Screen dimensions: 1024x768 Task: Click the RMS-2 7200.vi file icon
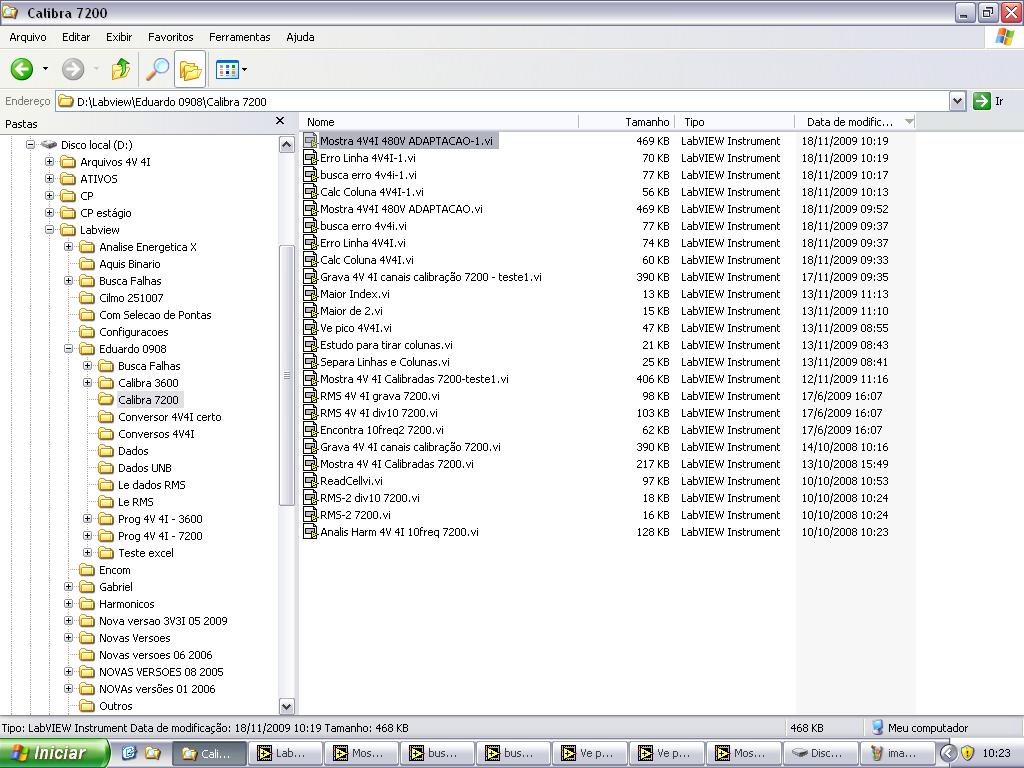click(x=310, y=515)
